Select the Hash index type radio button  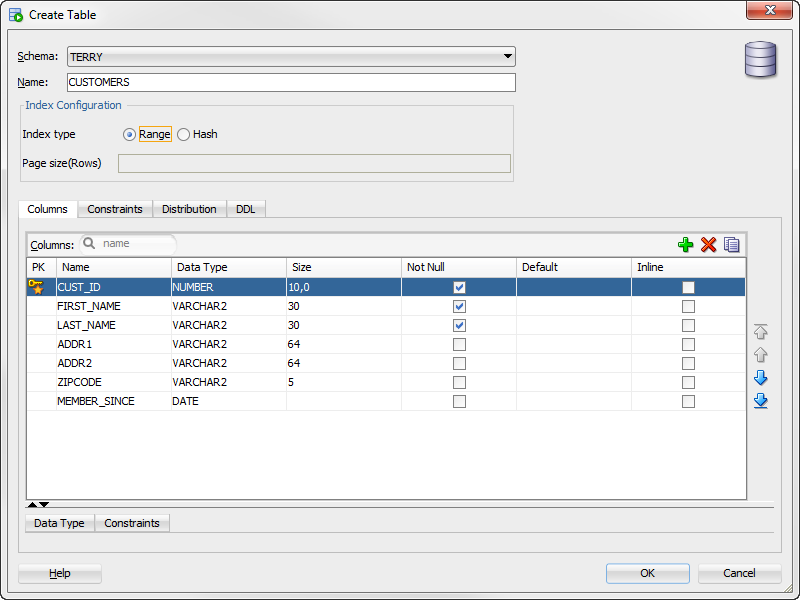click(x=184, y=134)
